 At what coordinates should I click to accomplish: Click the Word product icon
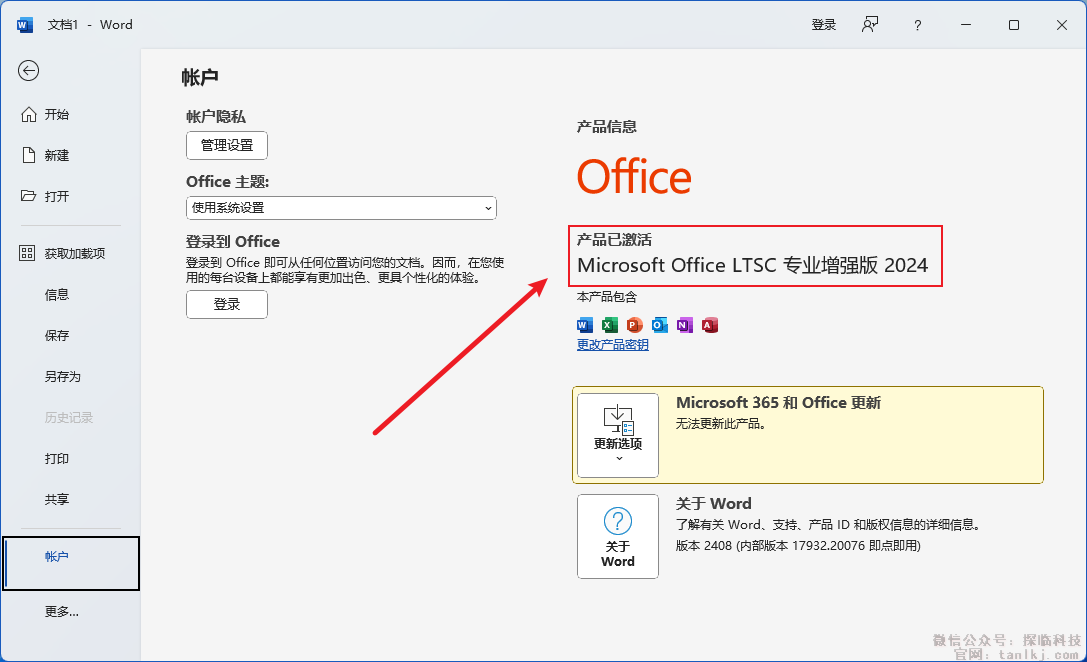[x=584, y=324]
